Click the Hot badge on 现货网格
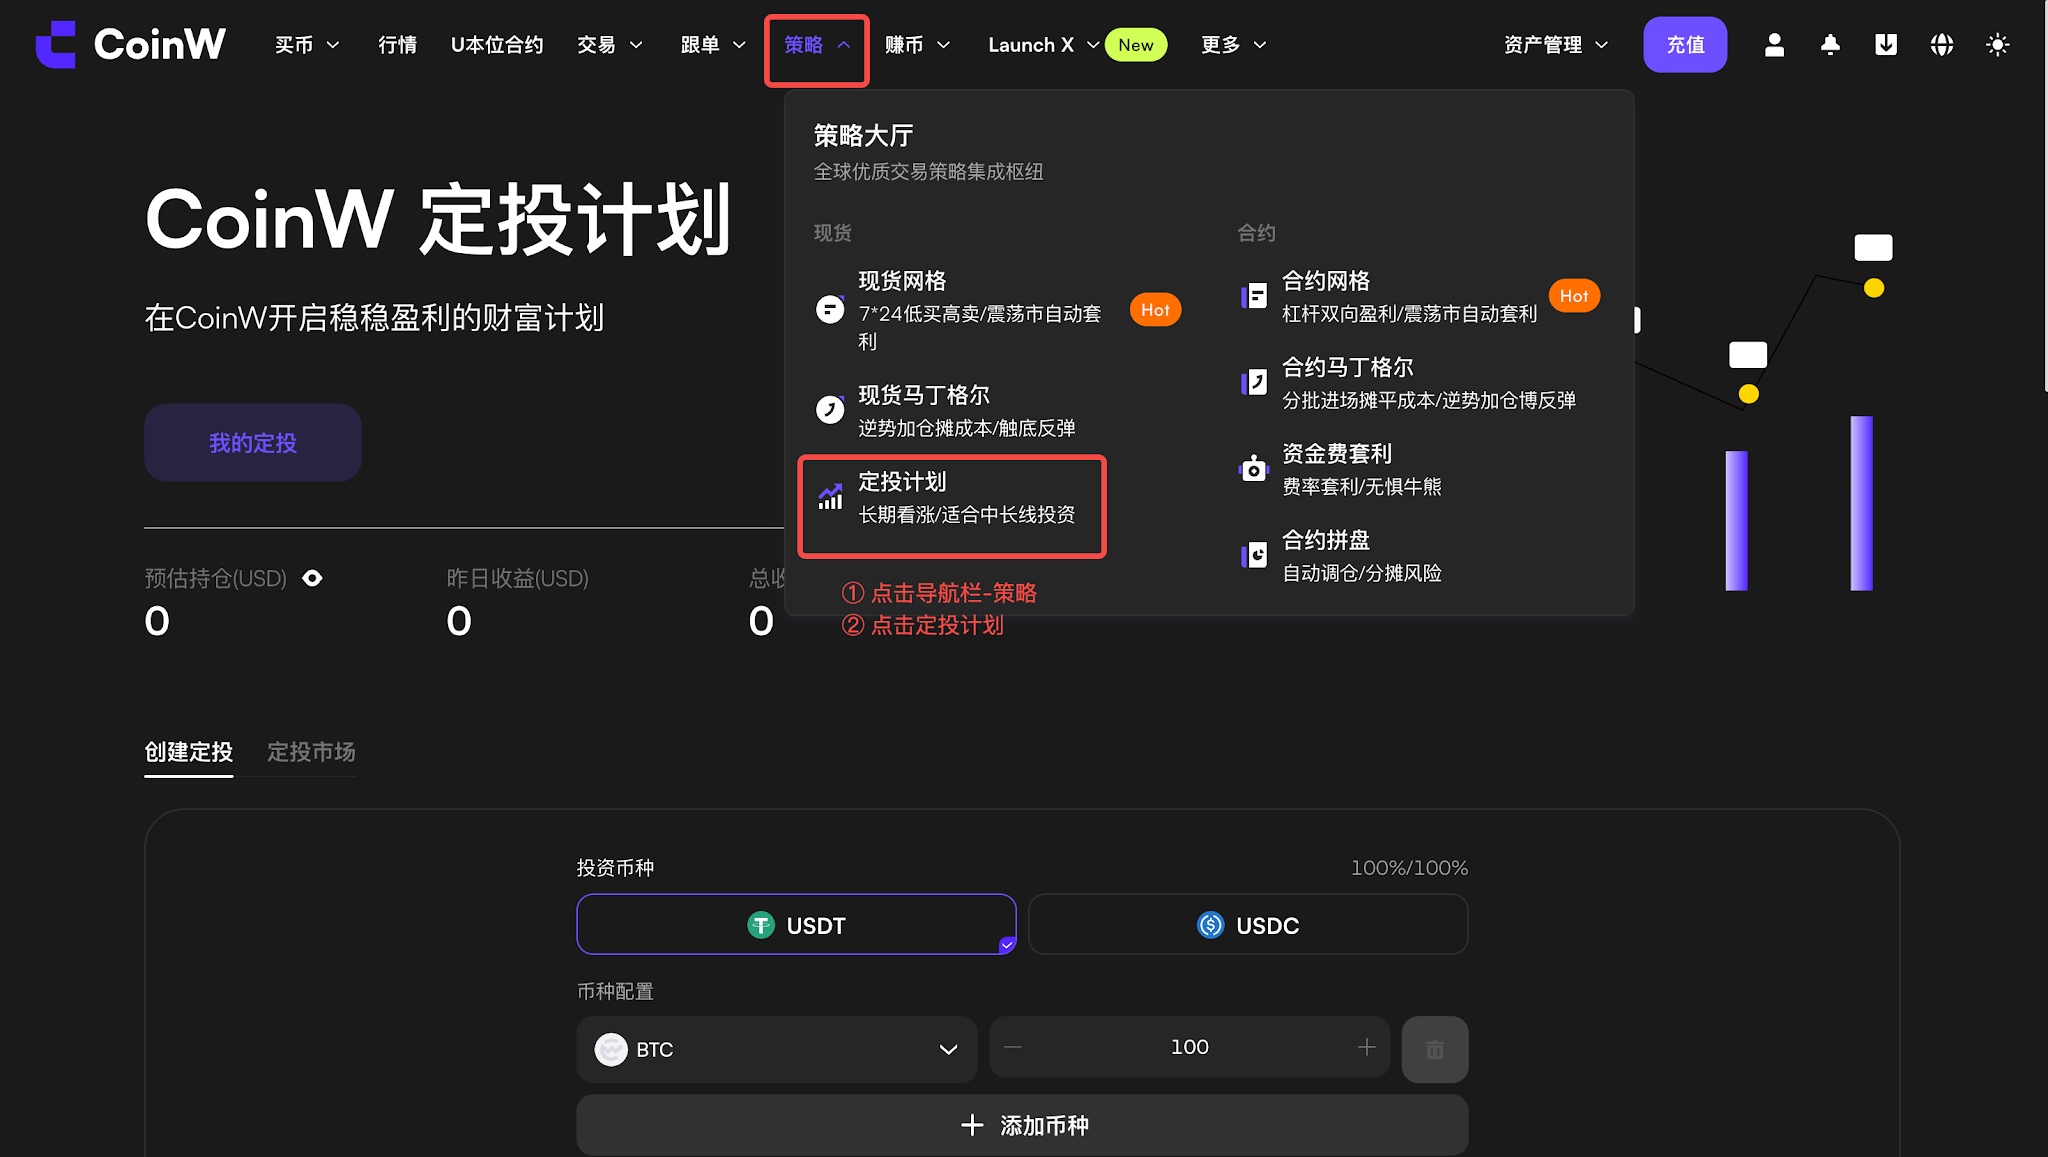Screen dimensions: 2048x1157 [x=1155, y=310]
